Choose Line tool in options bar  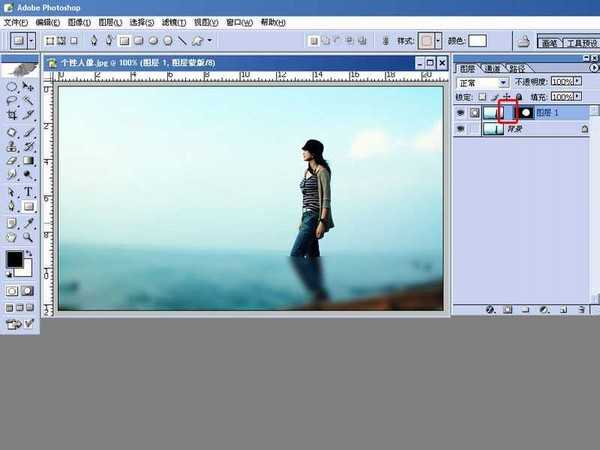pos(182,41)
